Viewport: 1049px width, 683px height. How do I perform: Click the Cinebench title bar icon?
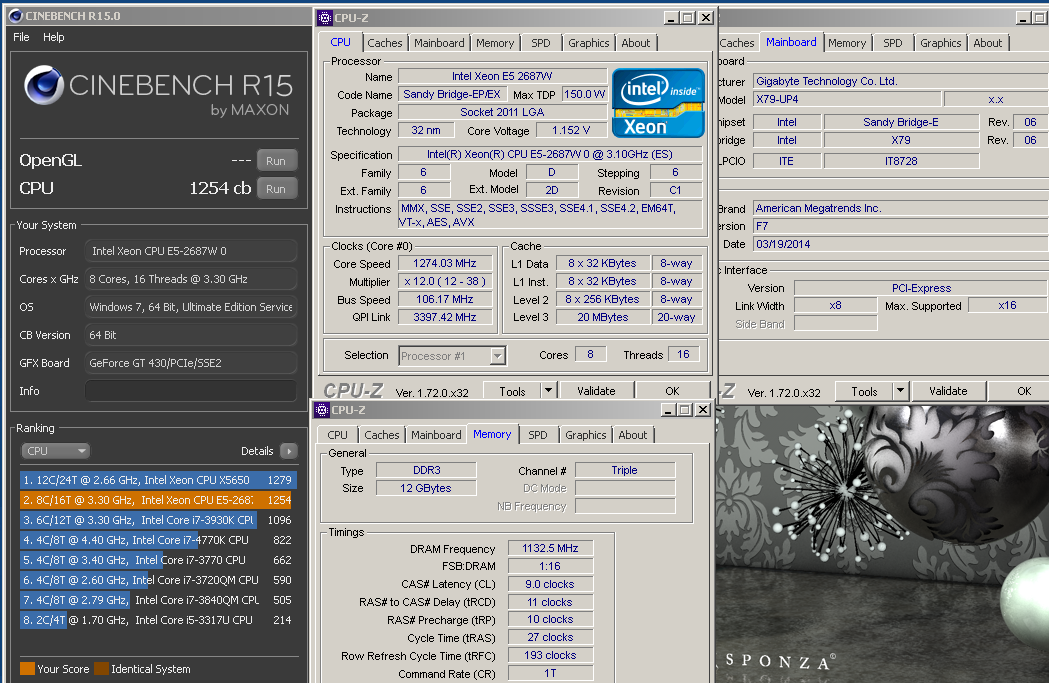click(15, 15)
